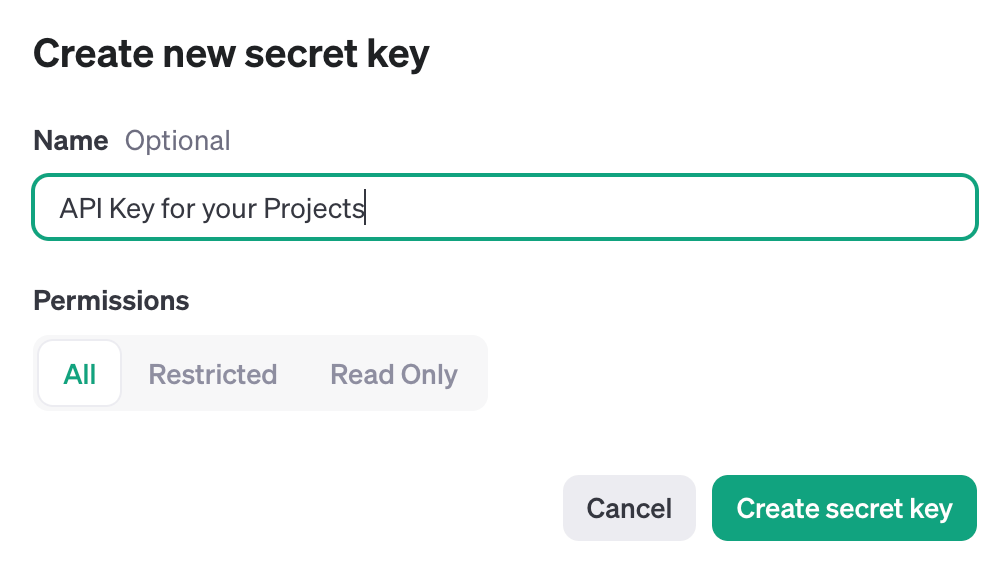Toggle the Read Only segment in Permissions
This screenshot has width=1008, height=574.
pyautogui.click(x=394, y=374)
